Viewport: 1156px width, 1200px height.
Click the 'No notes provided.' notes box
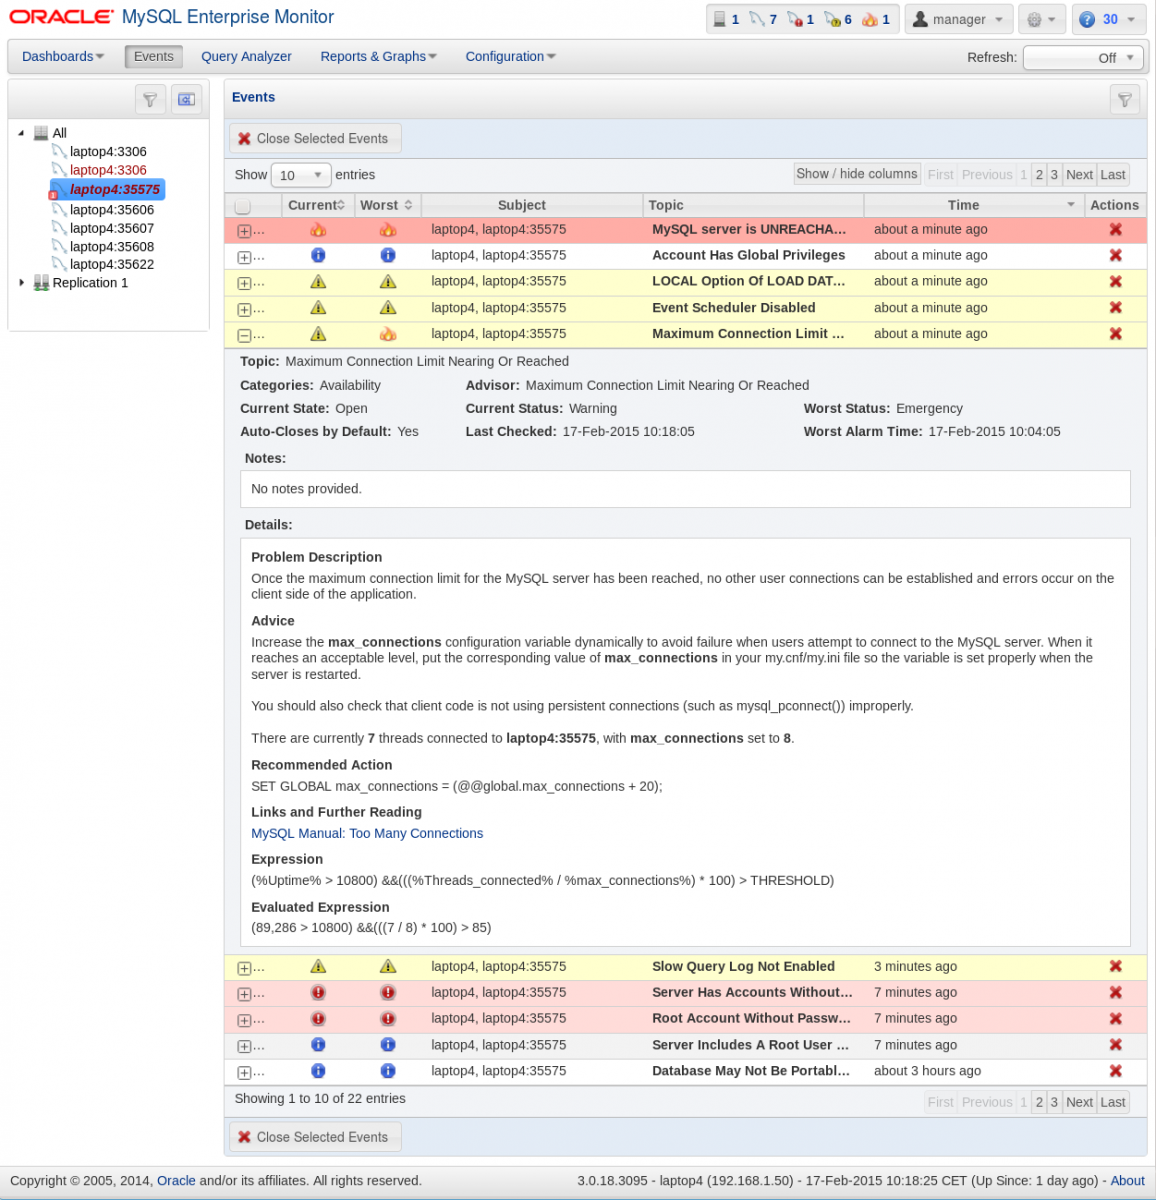coord(685,489)
